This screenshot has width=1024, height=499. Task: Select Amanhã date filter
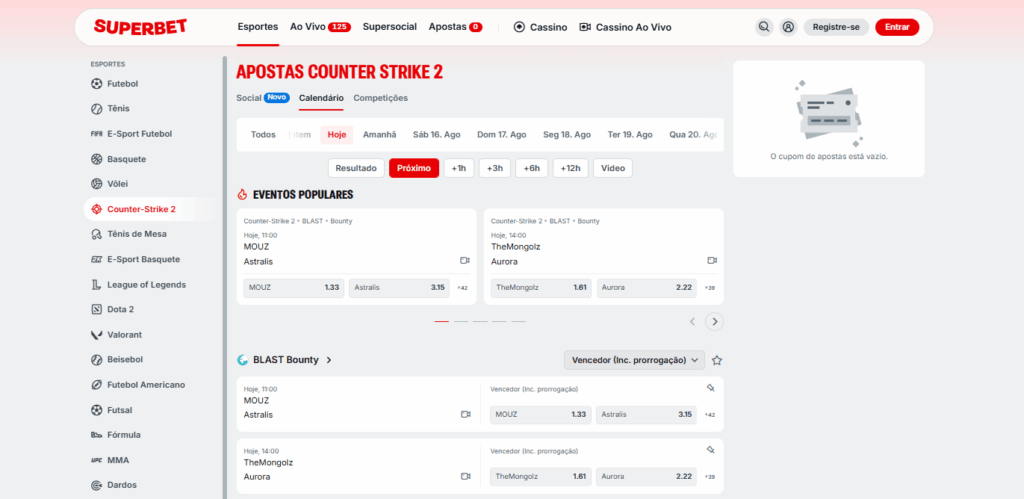[x=379, y=135]
